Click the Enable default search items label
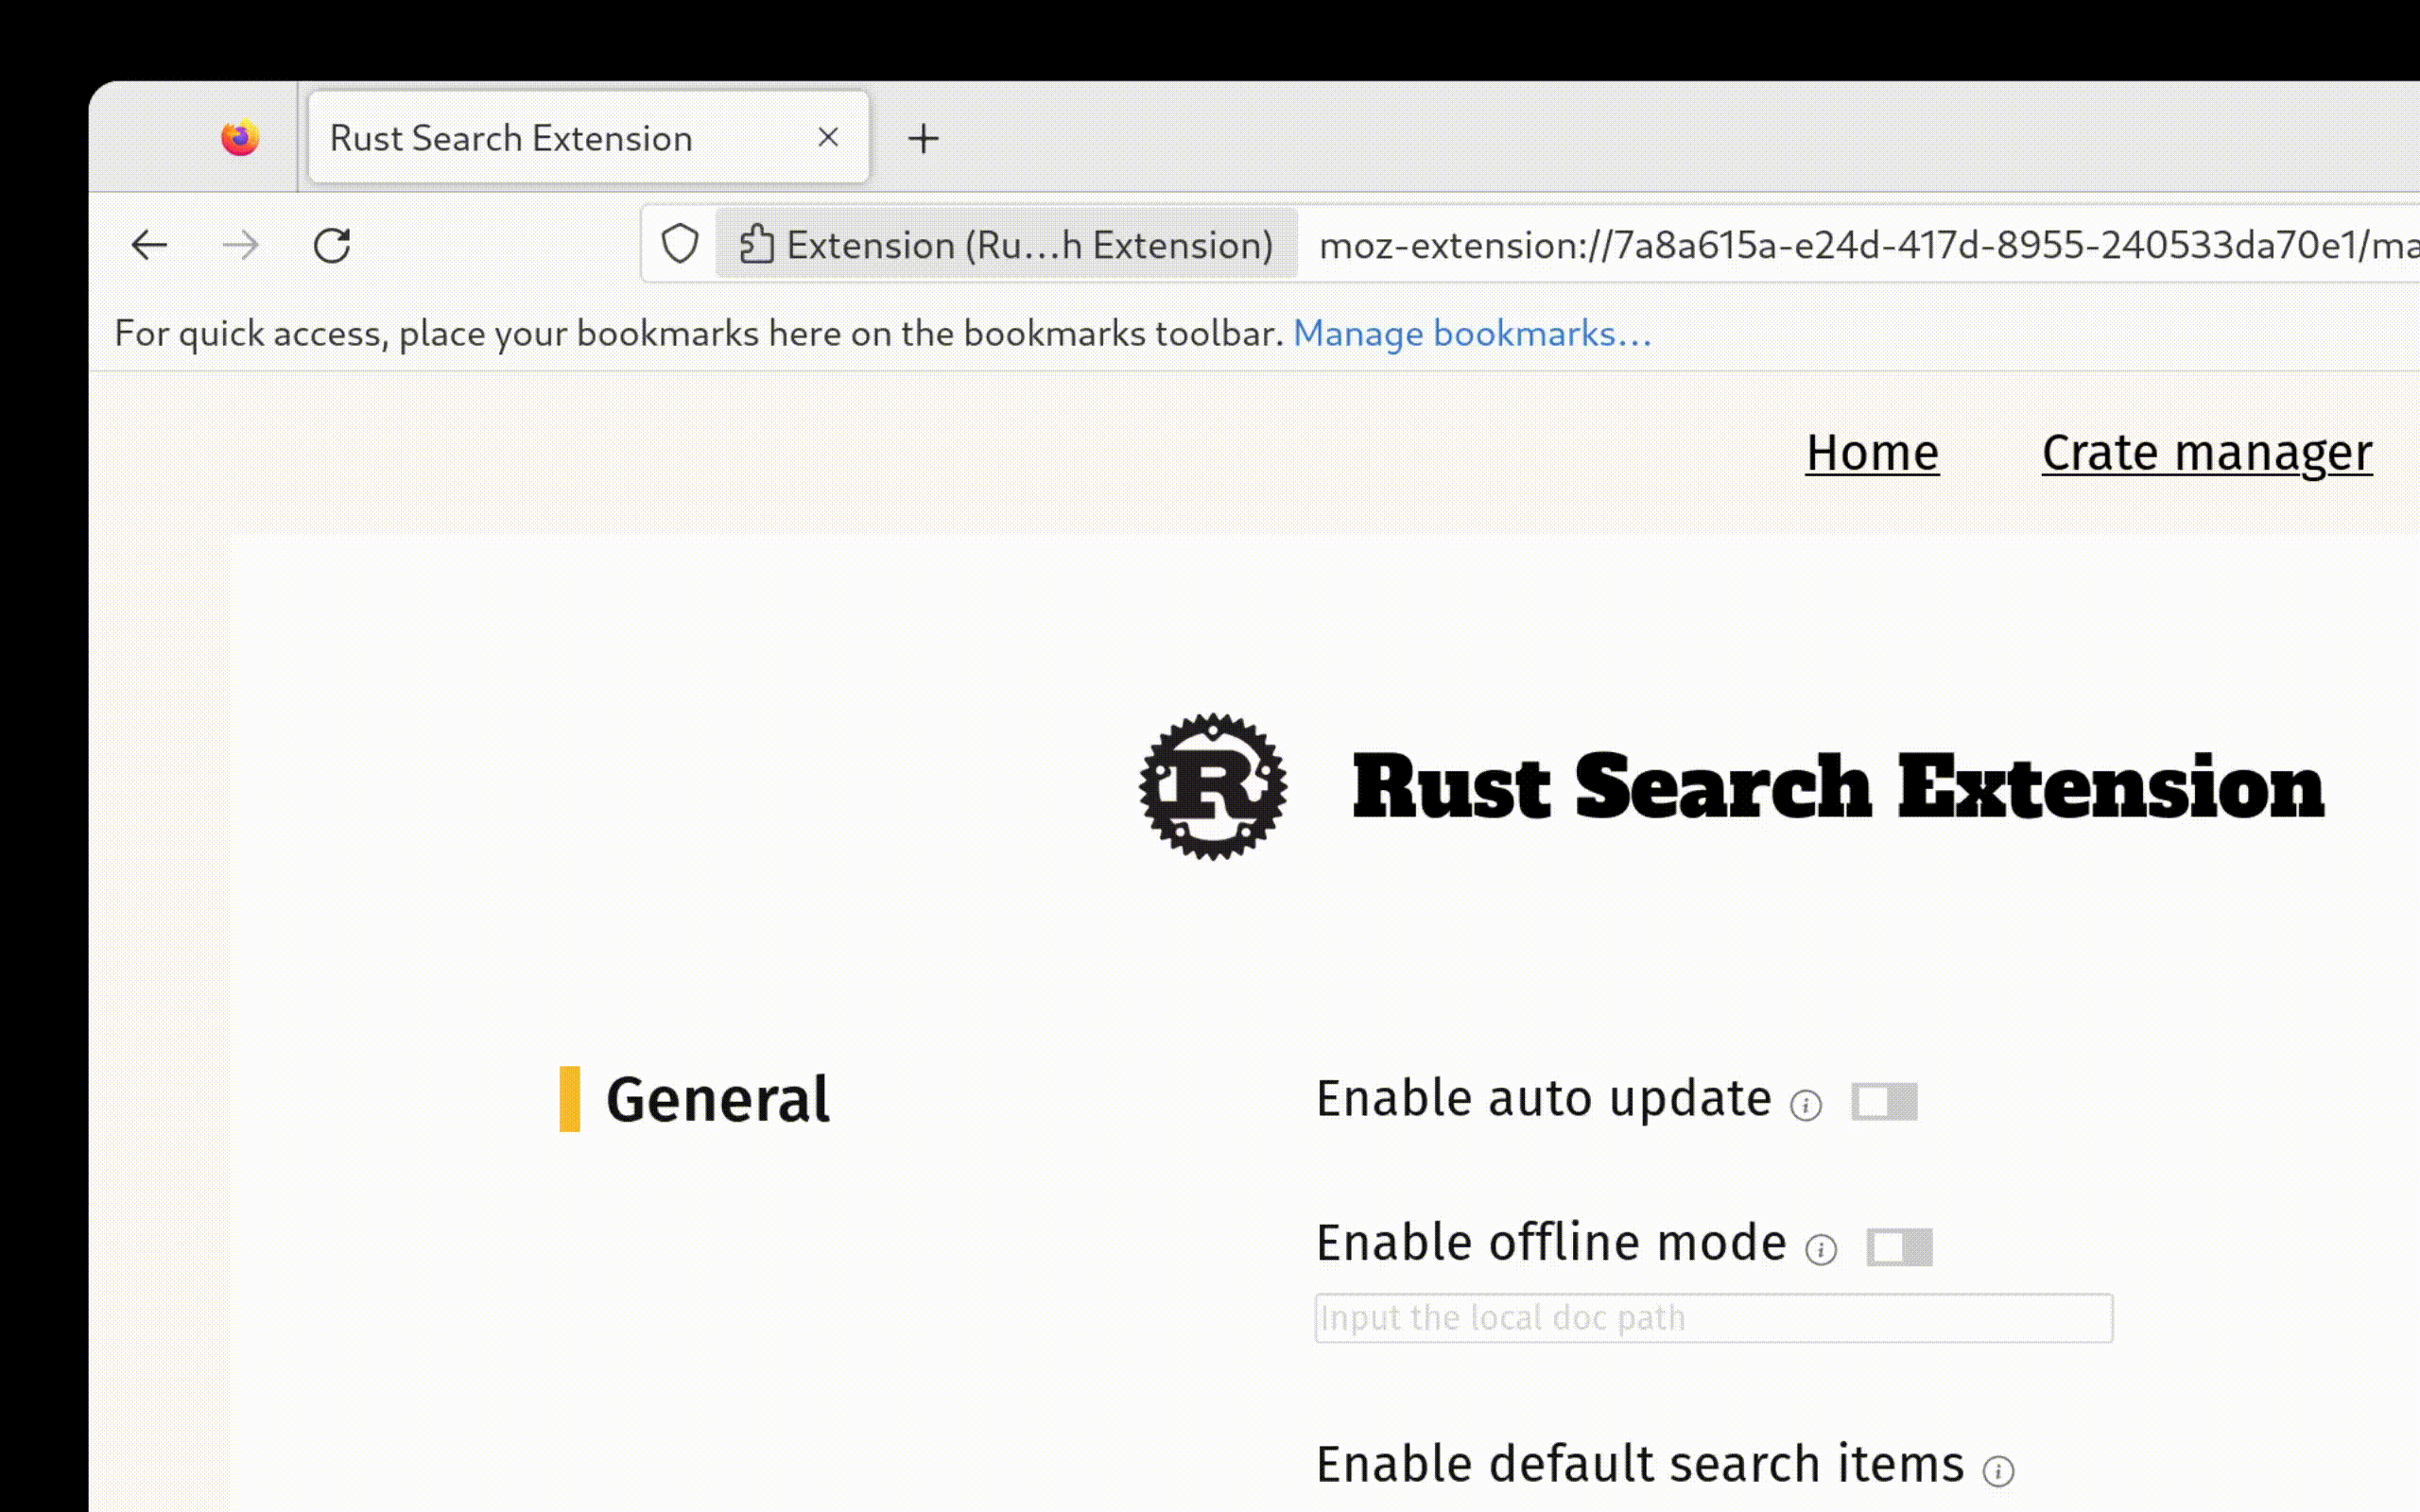The width and height of the screenshot is (2420, 1512). [x=1640, y=1464]
